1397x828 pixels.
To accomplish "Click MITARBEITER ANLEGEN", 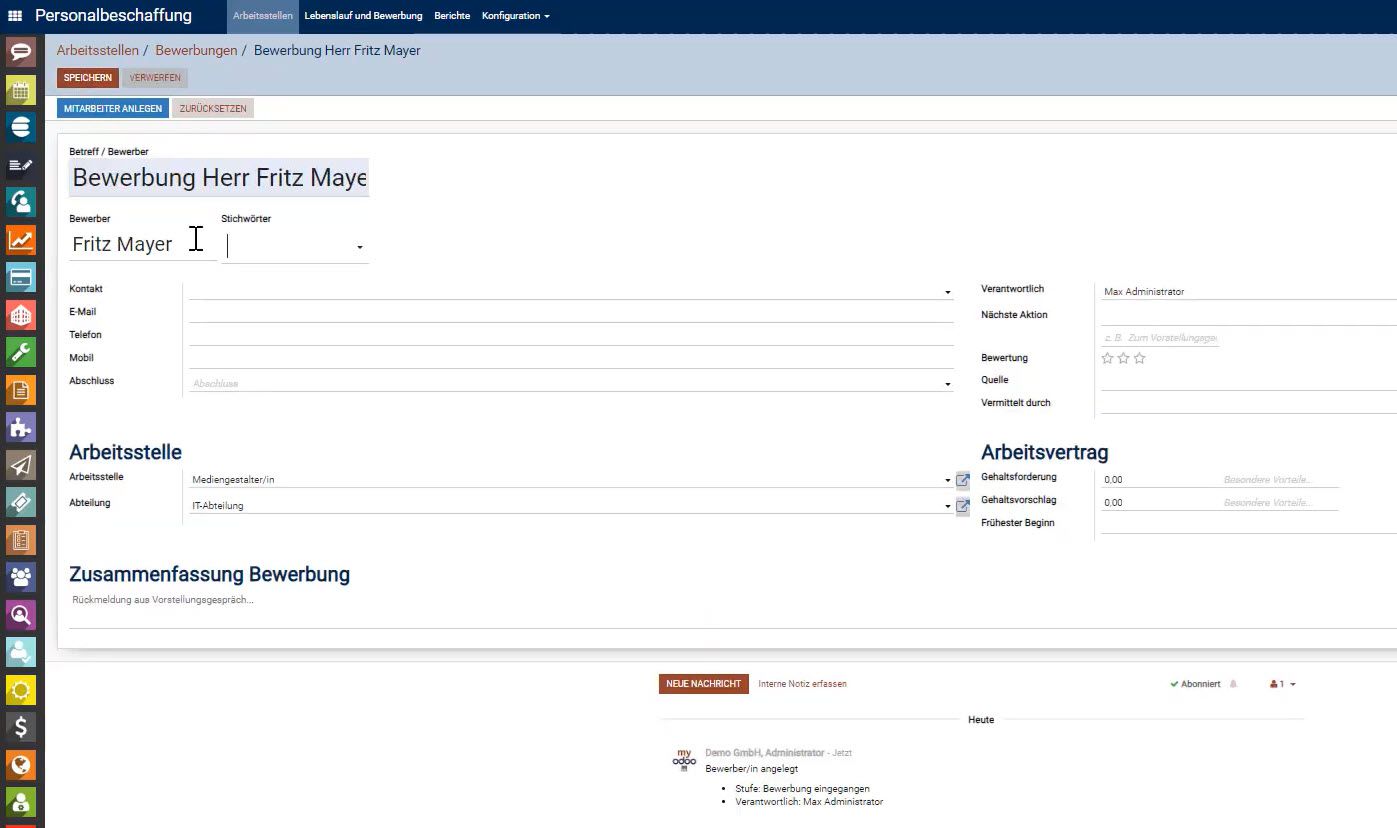I will tap(112, 108).
